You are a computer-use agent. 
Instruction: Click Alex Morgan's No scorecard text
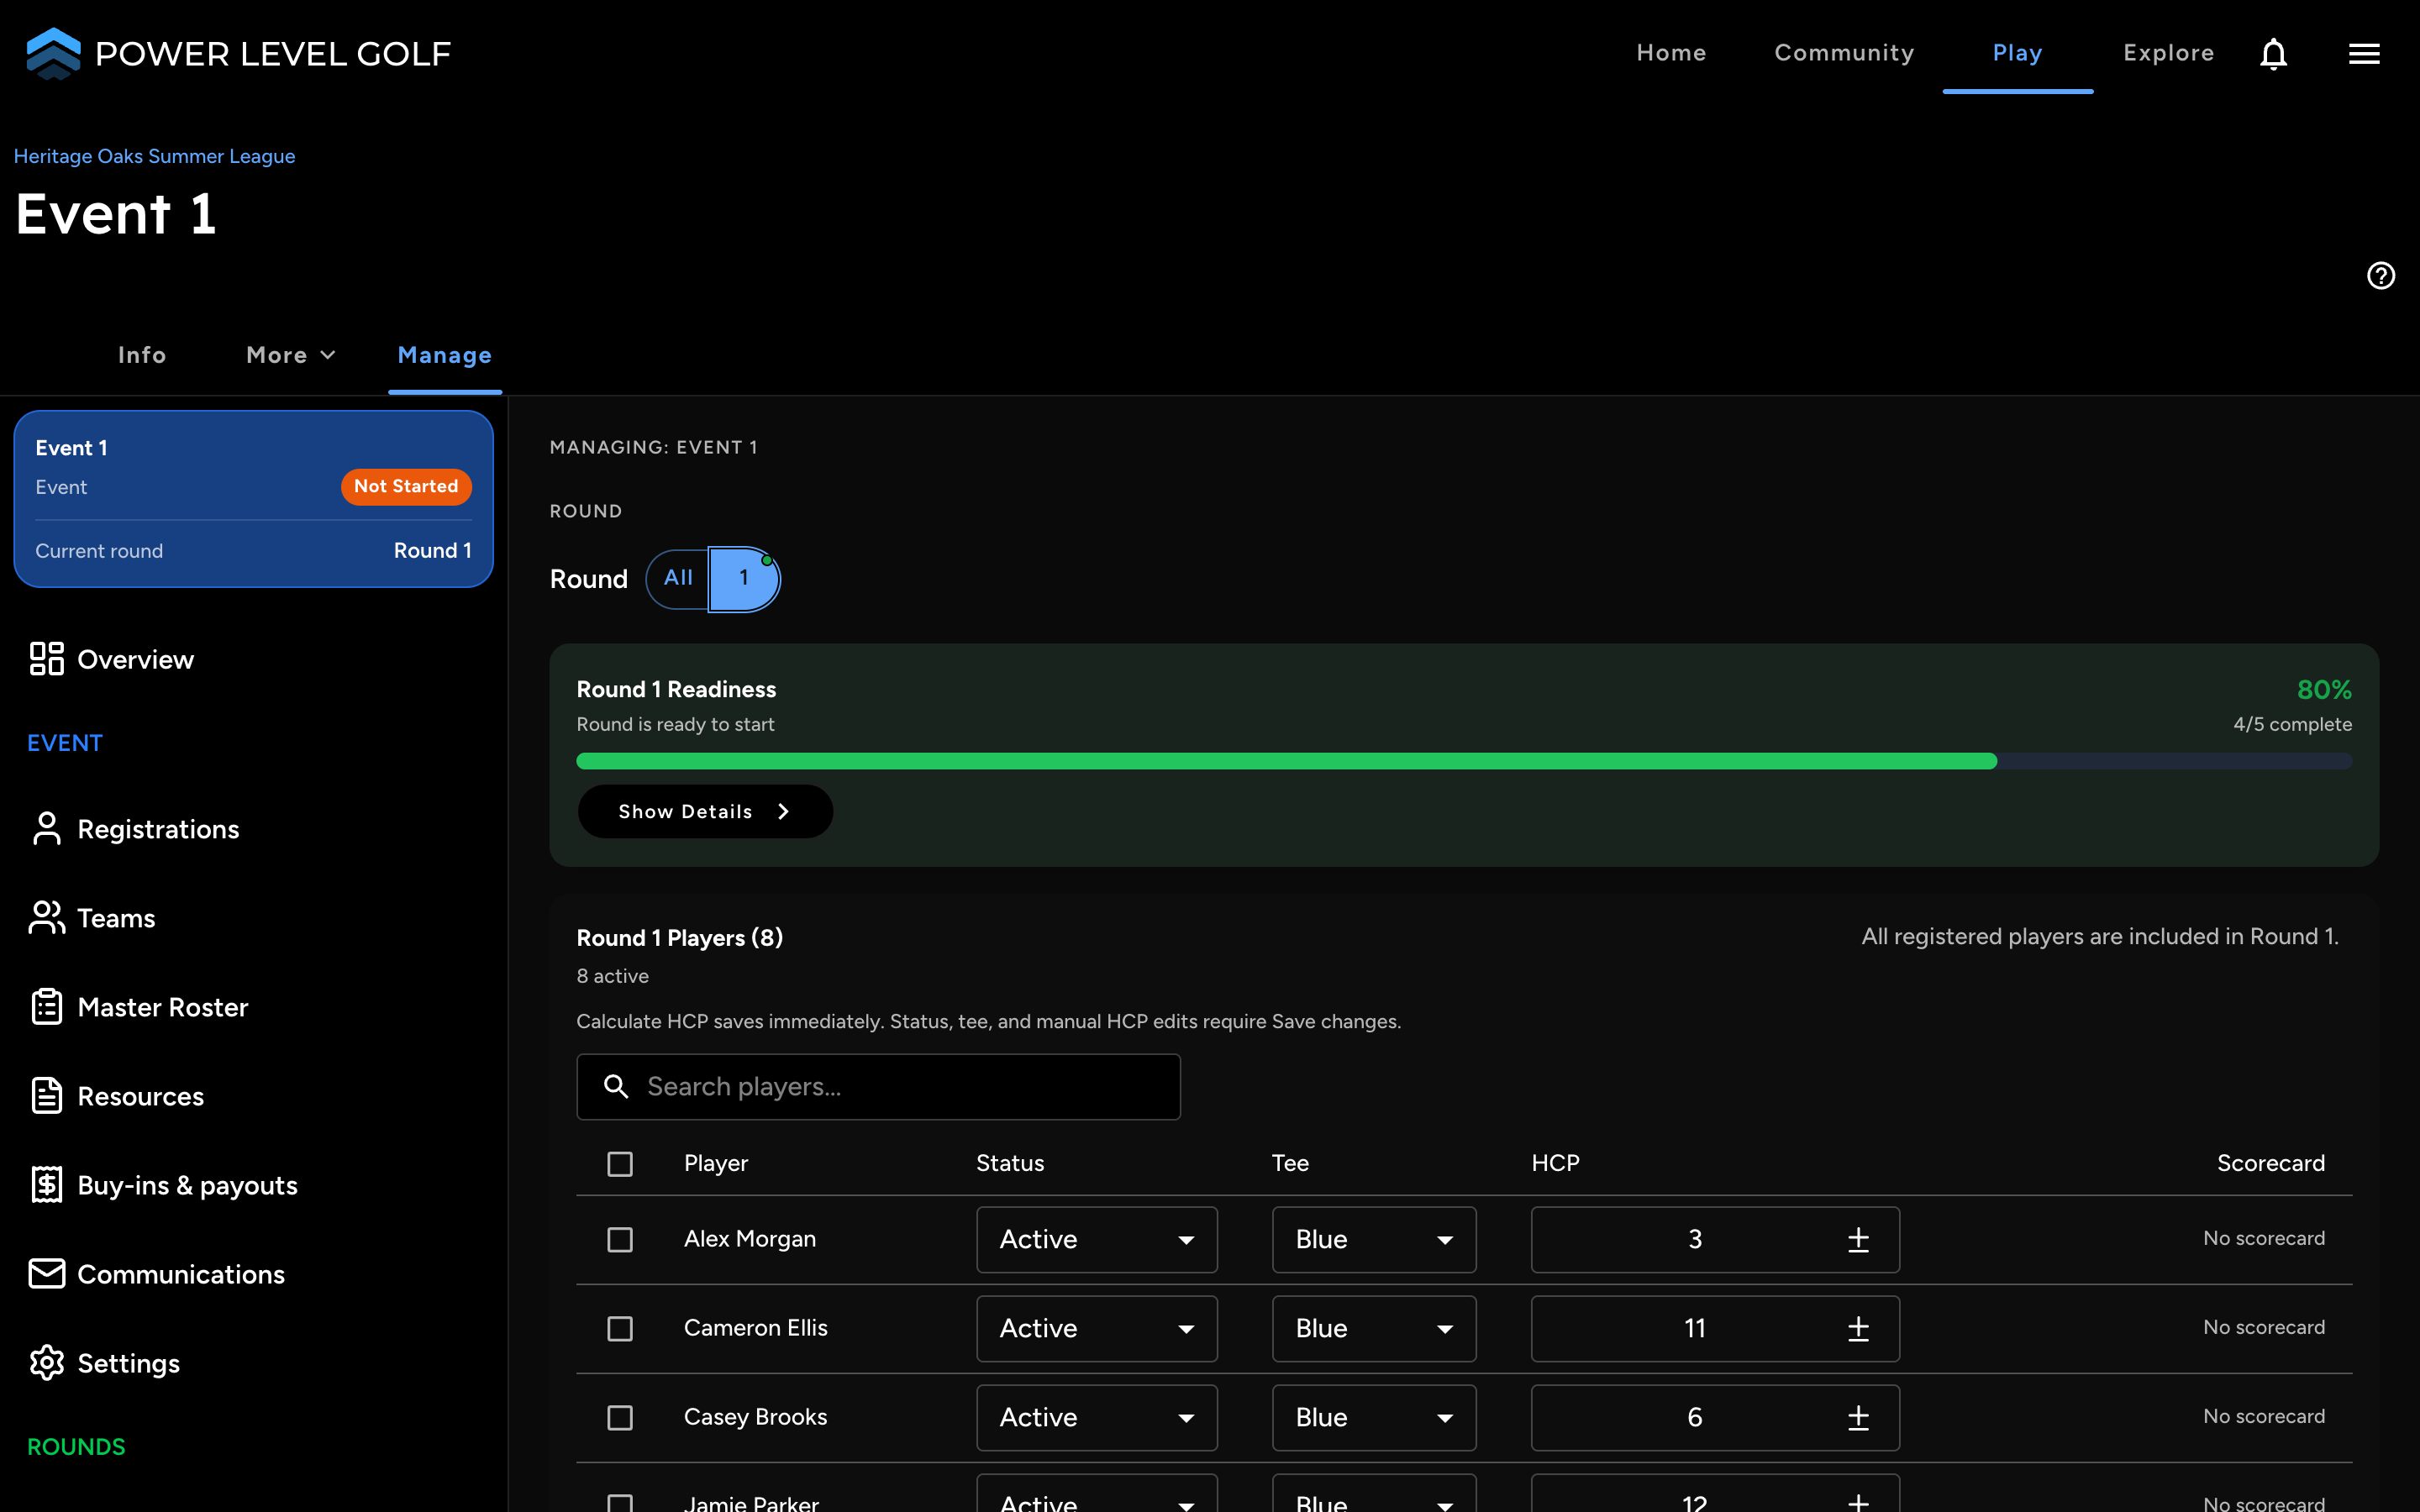pos(2264,1239)
